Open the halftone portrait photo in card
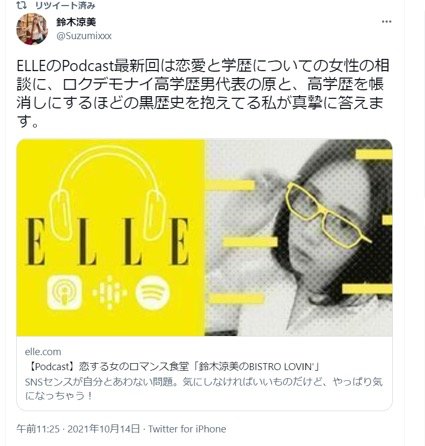 [x=298, y=237]
